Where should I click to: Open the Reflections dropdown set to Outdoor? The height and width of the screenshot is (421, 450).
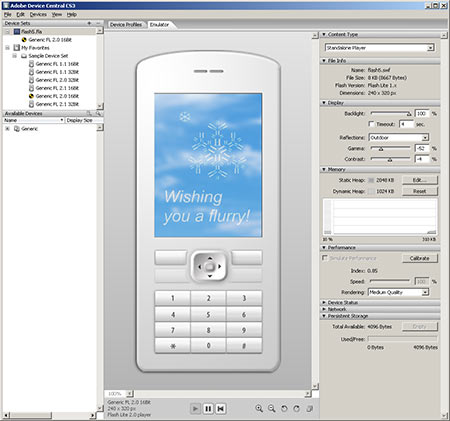point(399,137)
